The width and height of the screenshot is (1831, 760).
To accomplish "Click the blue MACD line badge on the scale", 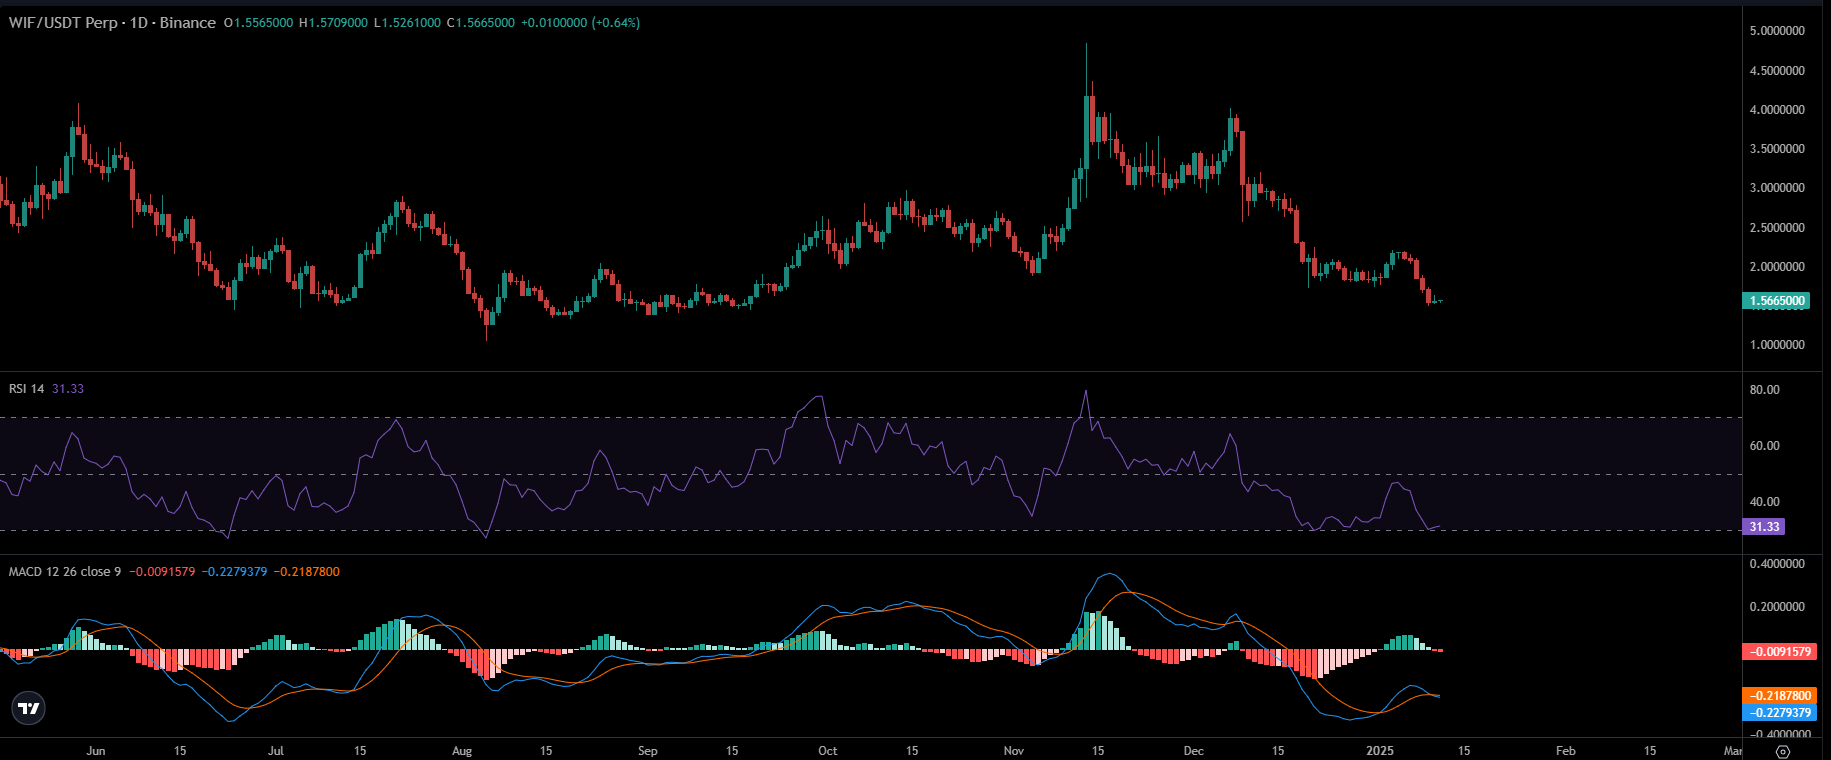I will coord(1778,712).
